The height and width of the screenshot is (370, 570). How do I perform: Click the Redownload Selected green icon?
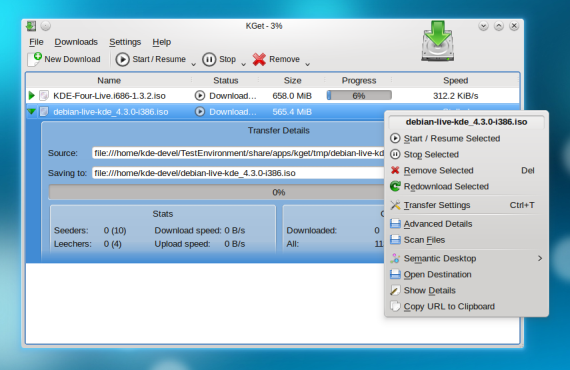[x=395, y=186]
